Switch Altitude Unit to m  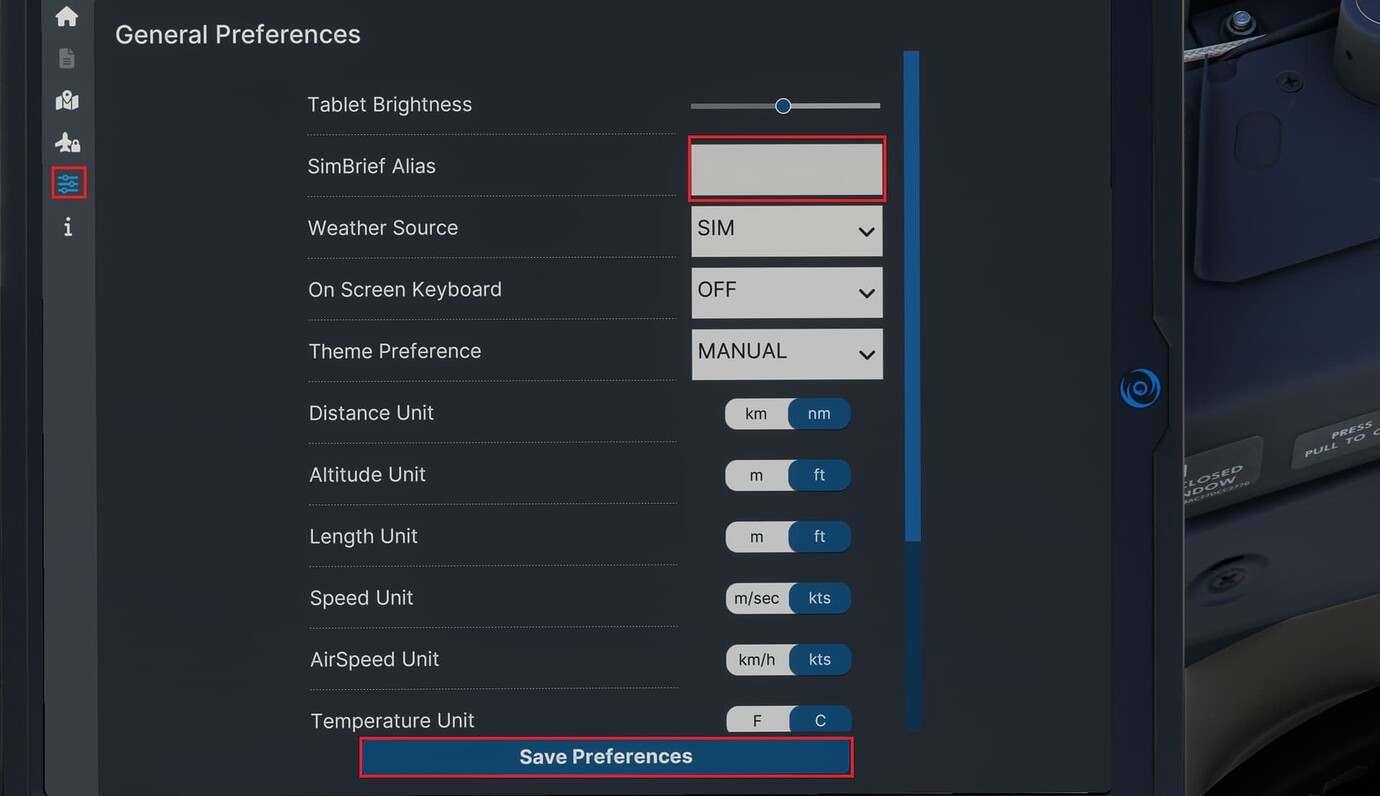pos(756,476)
